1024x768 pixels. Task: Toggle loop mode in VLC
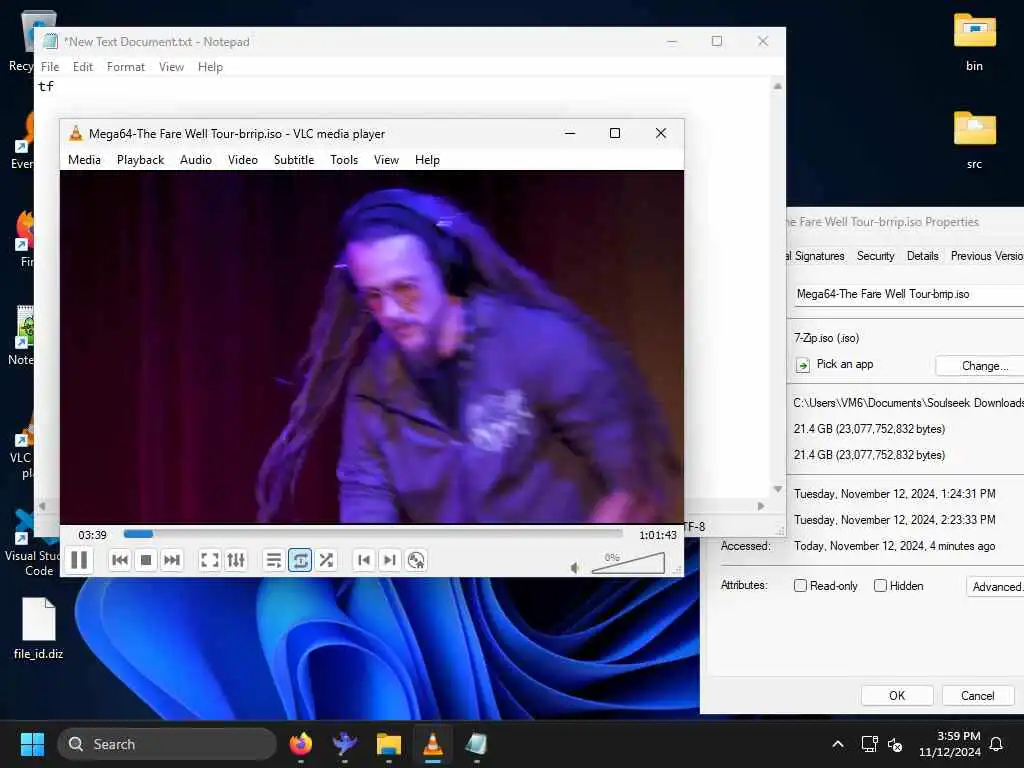click(300, 560)
